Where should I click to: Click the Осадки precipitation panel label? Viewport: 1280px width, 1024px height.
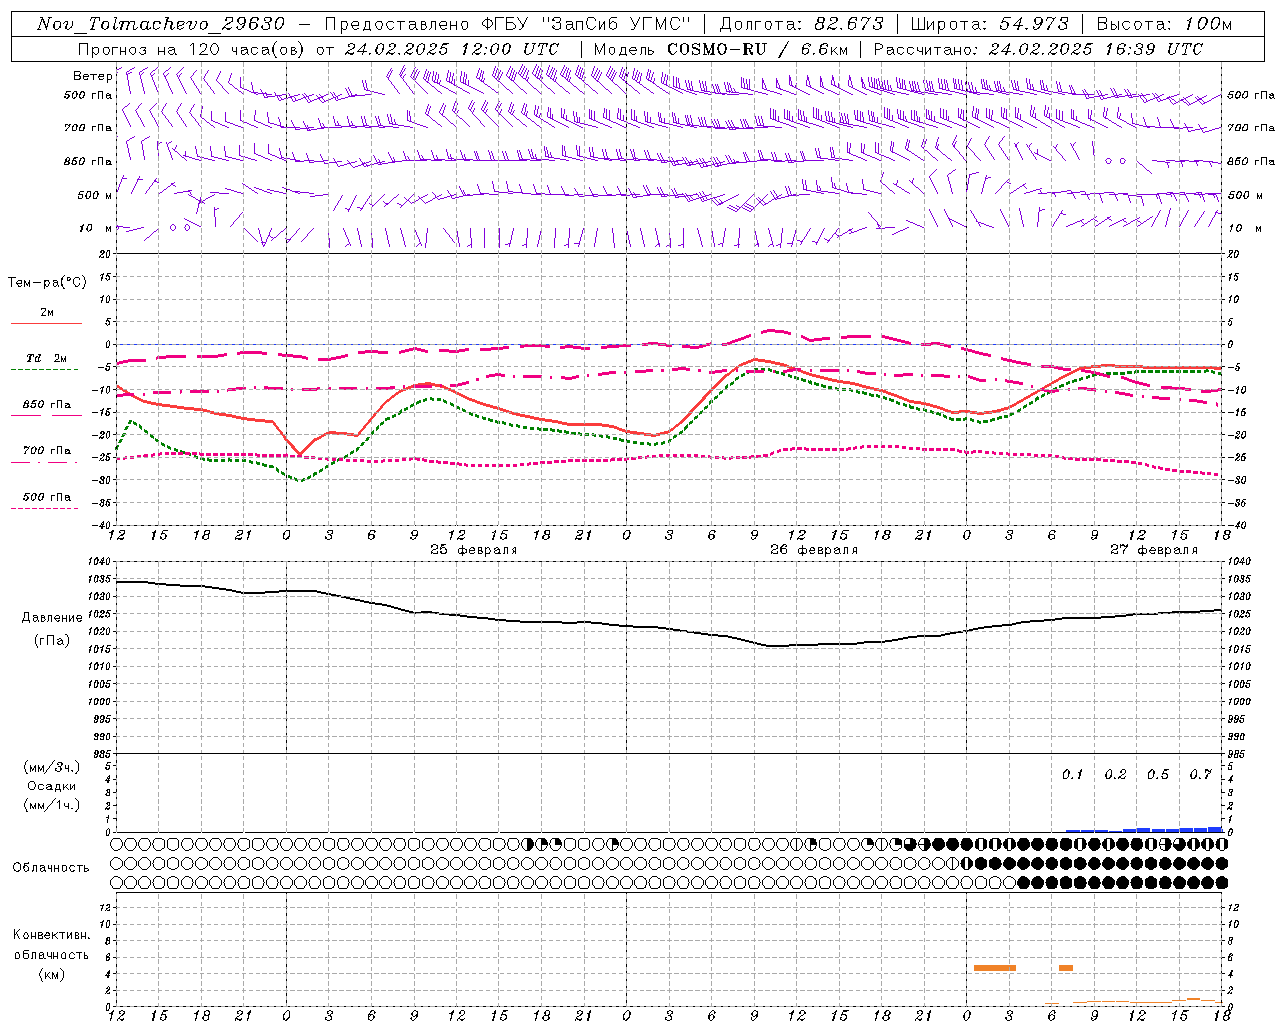point(52,786)
